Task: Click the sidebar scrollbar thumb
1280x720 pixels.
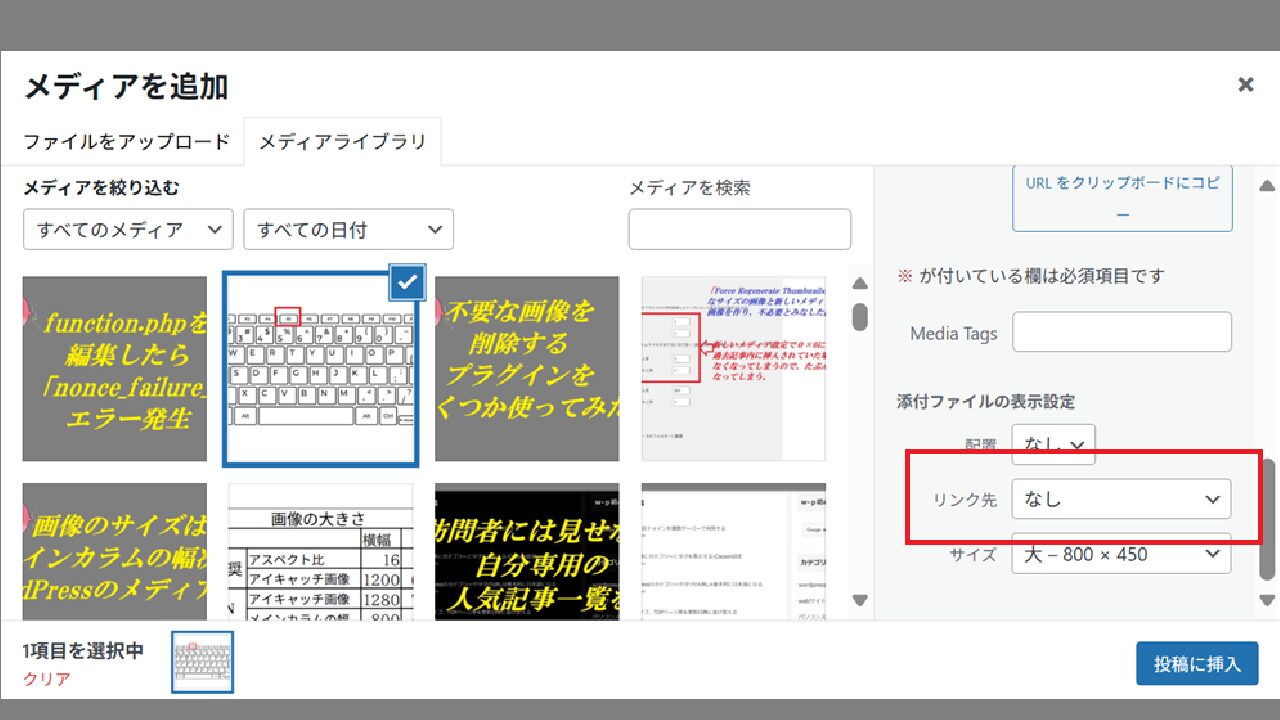Action: pyautogui.click(x=1267, y=520)
